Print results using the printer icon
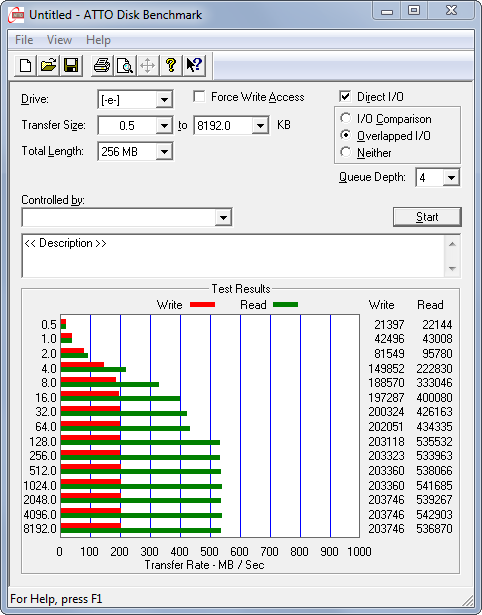Screen dimensions: 482x615 pos(102,65)
